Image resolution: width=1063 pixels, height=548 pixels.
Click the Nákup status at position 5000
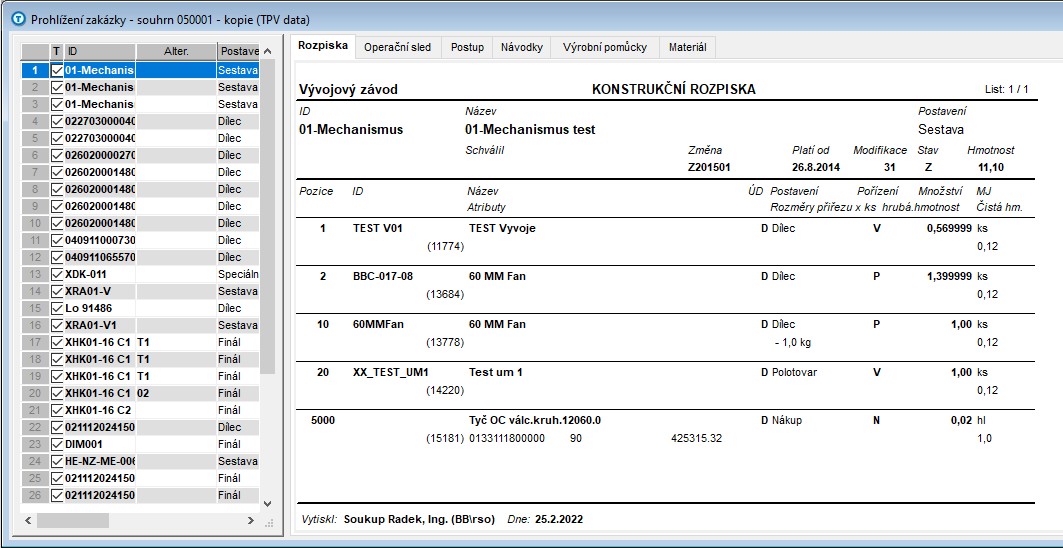pyautogui.click(x=786, y=420)
